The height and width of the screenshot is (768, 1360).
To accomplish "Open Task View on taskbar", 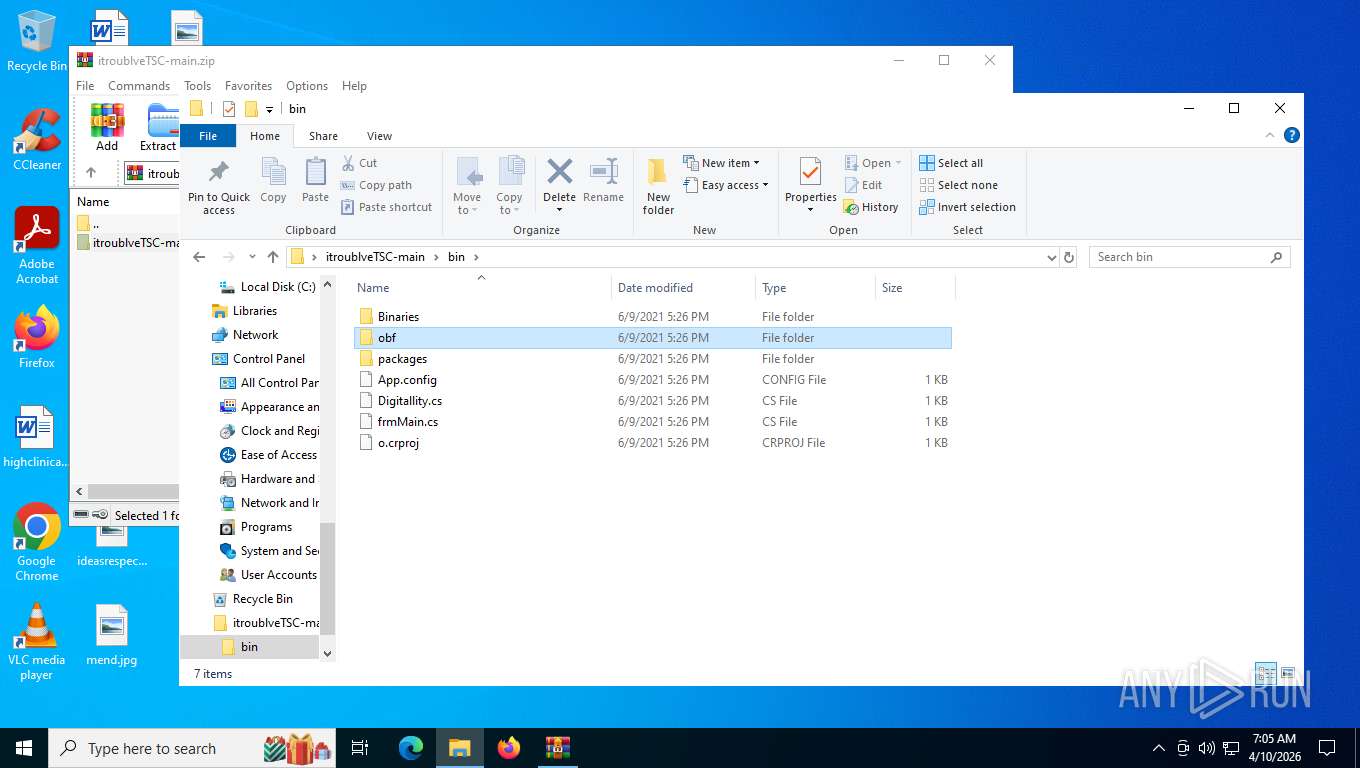I will pos(361,748).
